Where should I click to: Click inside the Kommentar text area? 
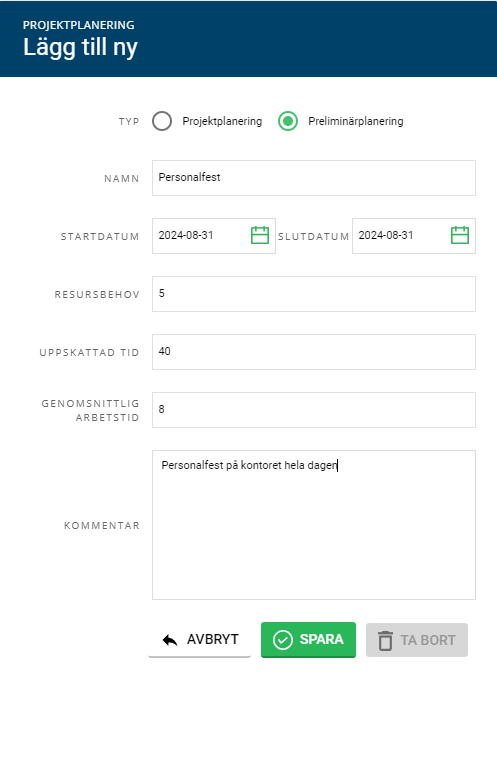314,525
